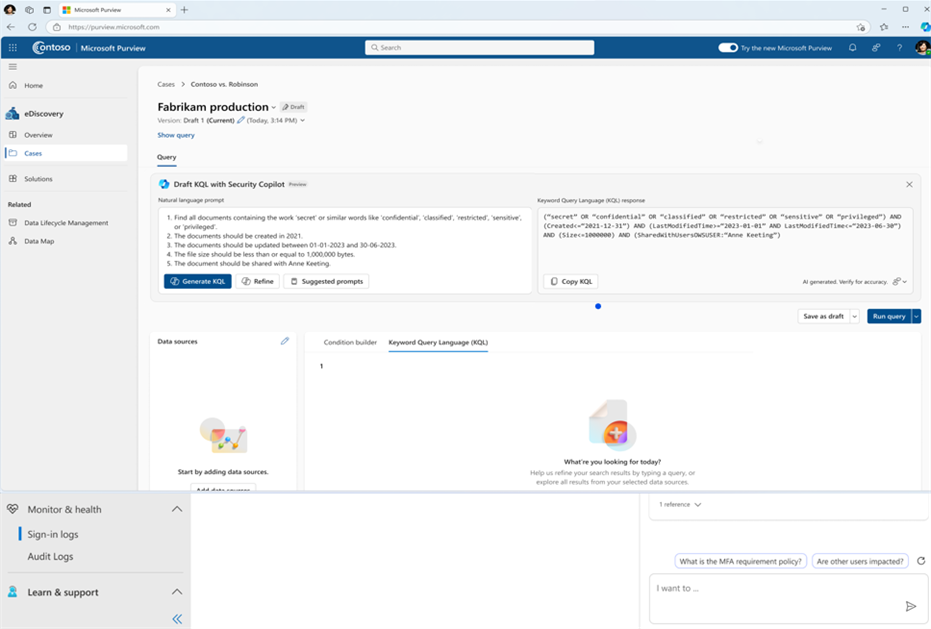Collapse Monitor & health section
The height and width of the screenshot is (629, 931).
click(x=177, y=509)
